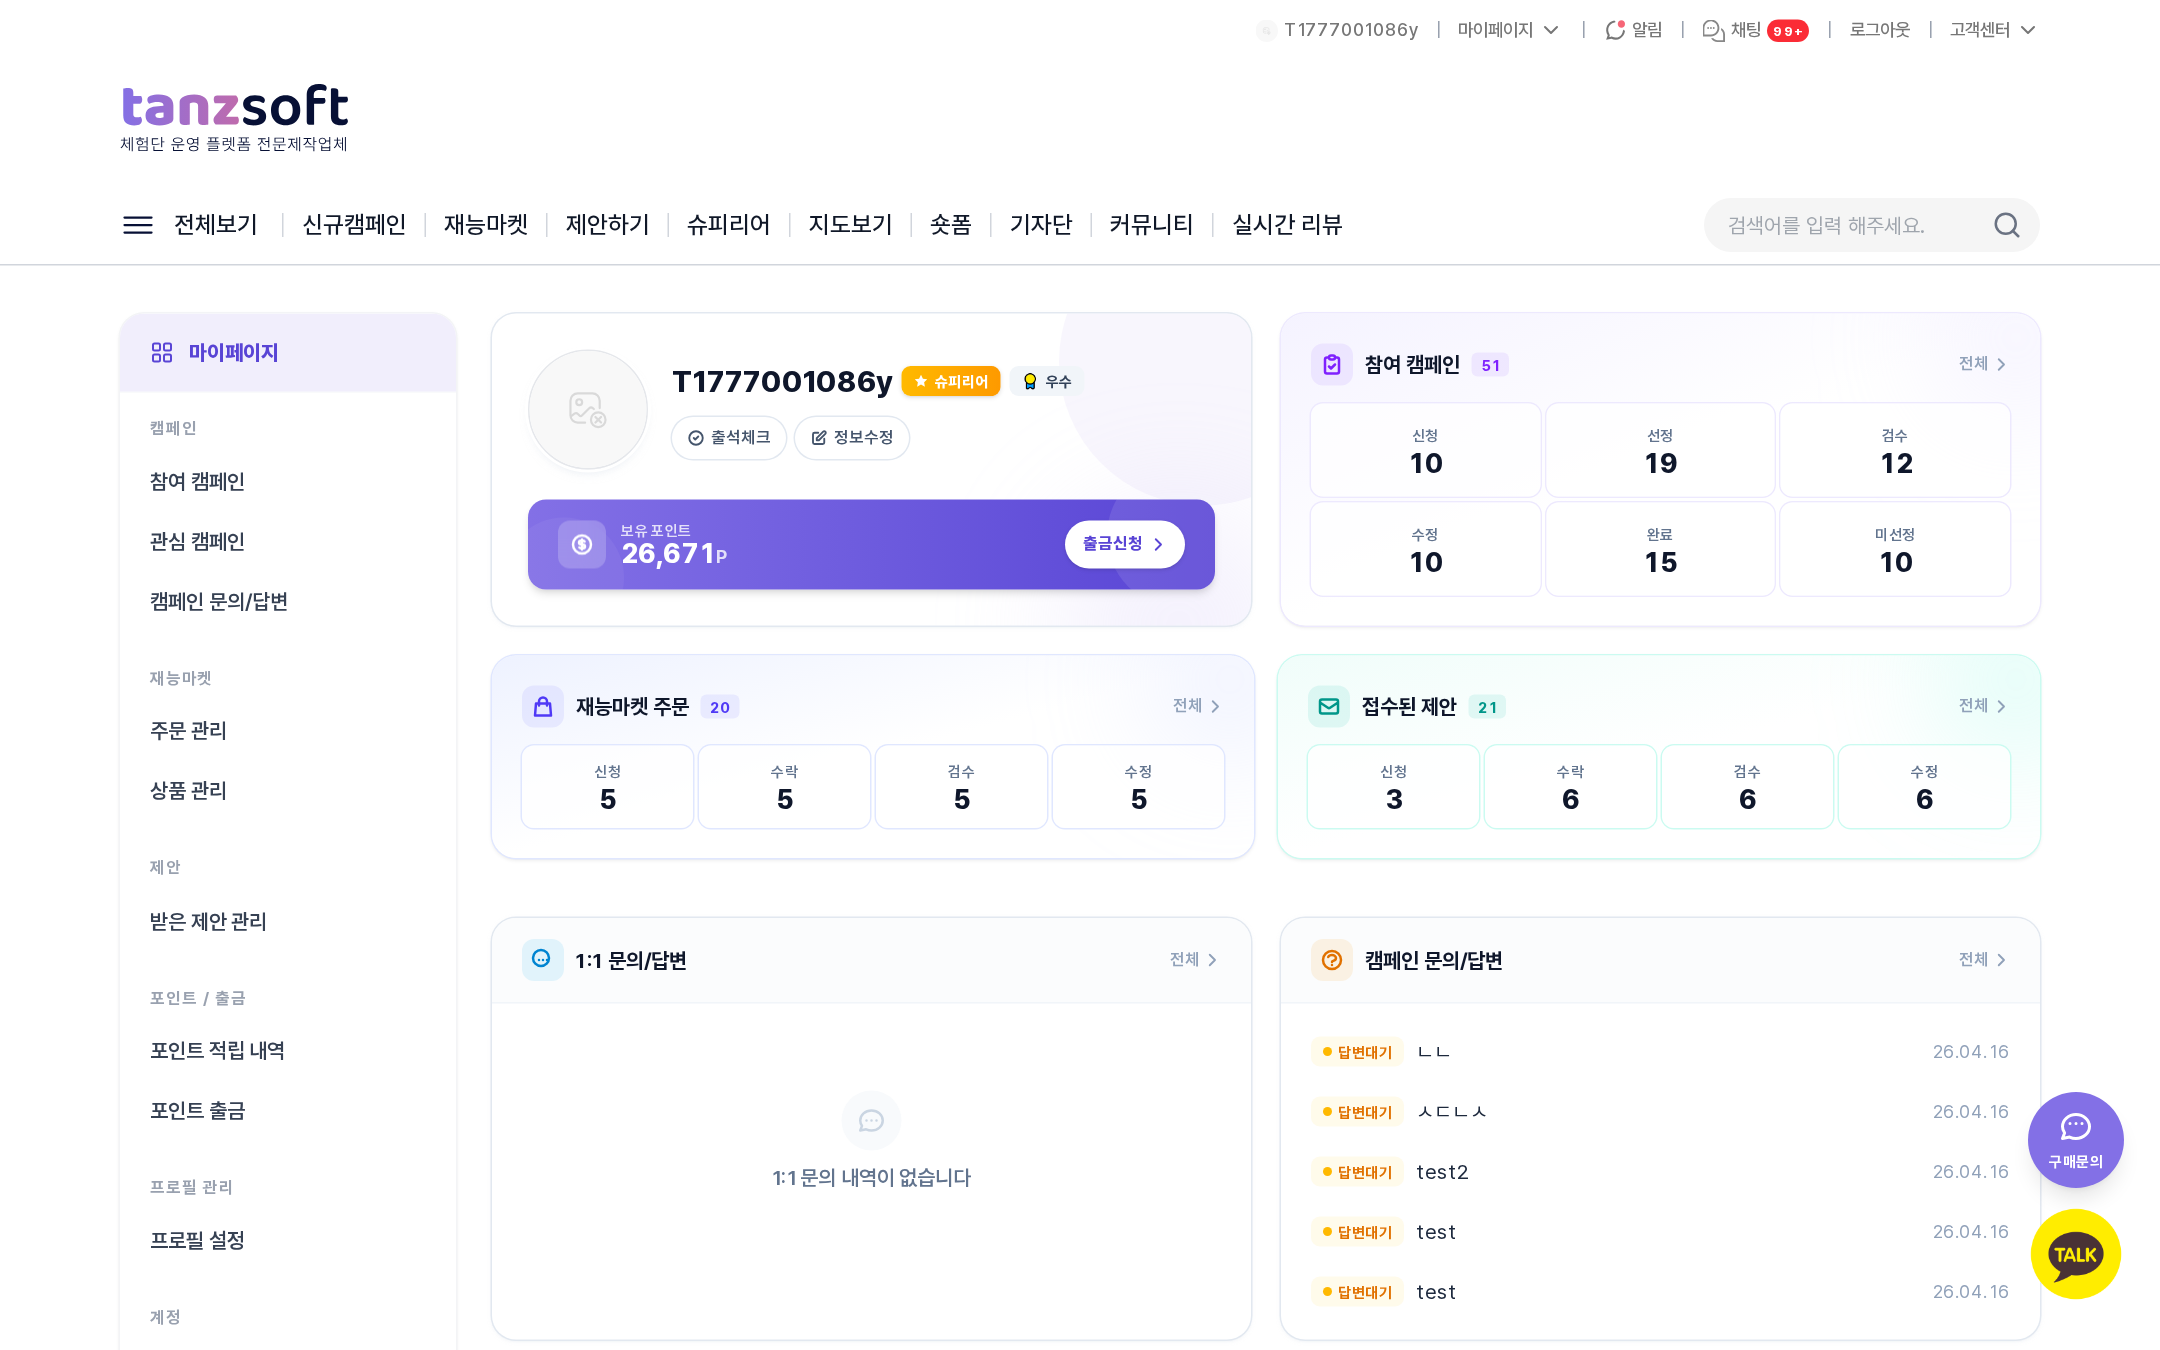Click the 슈피리어 star badge
The width and height of the screenshot is (2160, 1350).
pyautogui.click(x=951, y=381)
